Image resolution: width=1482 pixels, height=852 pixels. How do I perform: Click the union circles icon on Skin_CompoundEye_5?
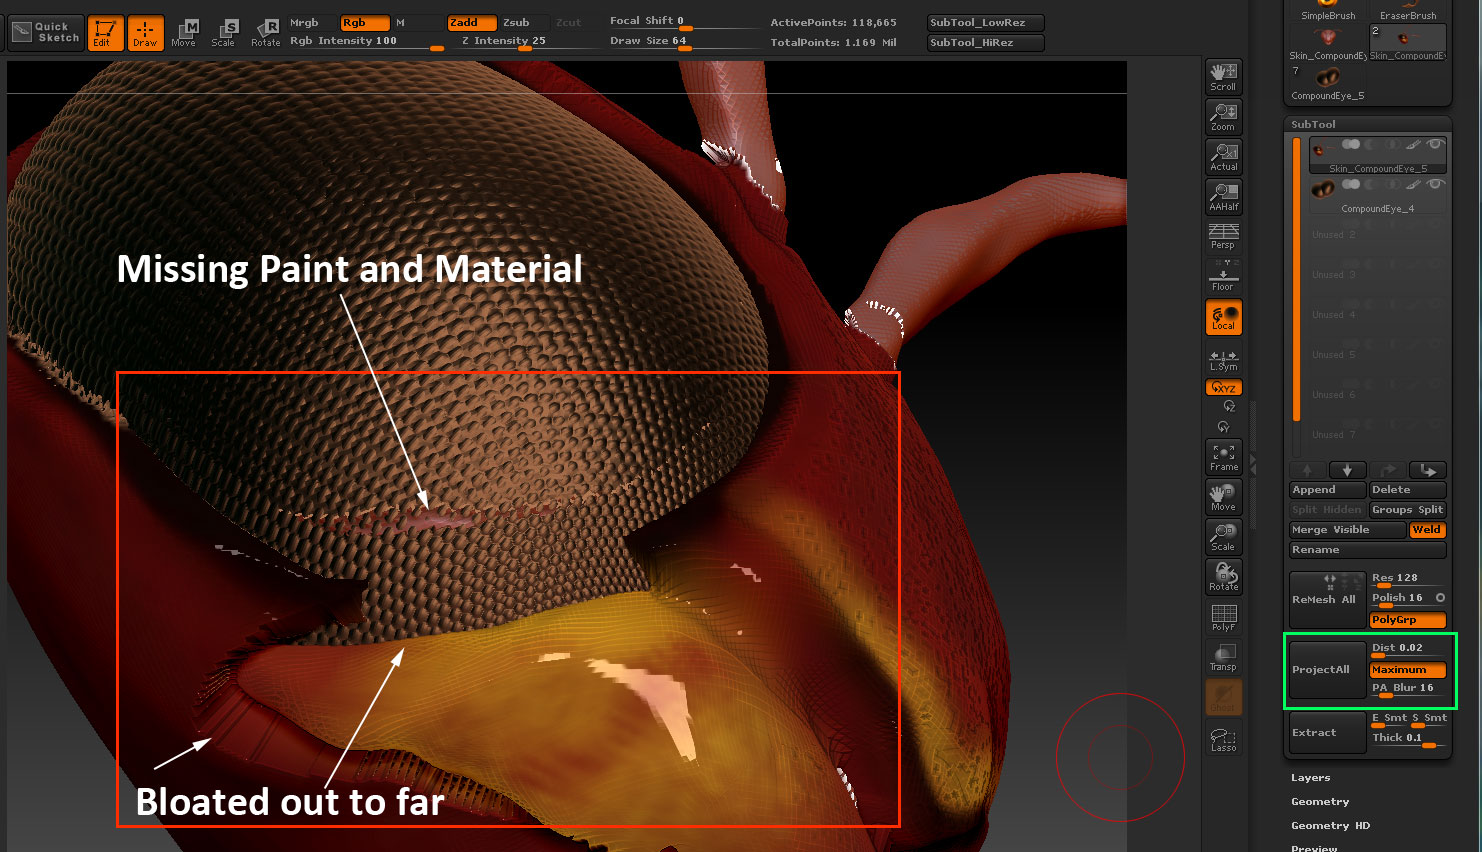coord(1351,145)
